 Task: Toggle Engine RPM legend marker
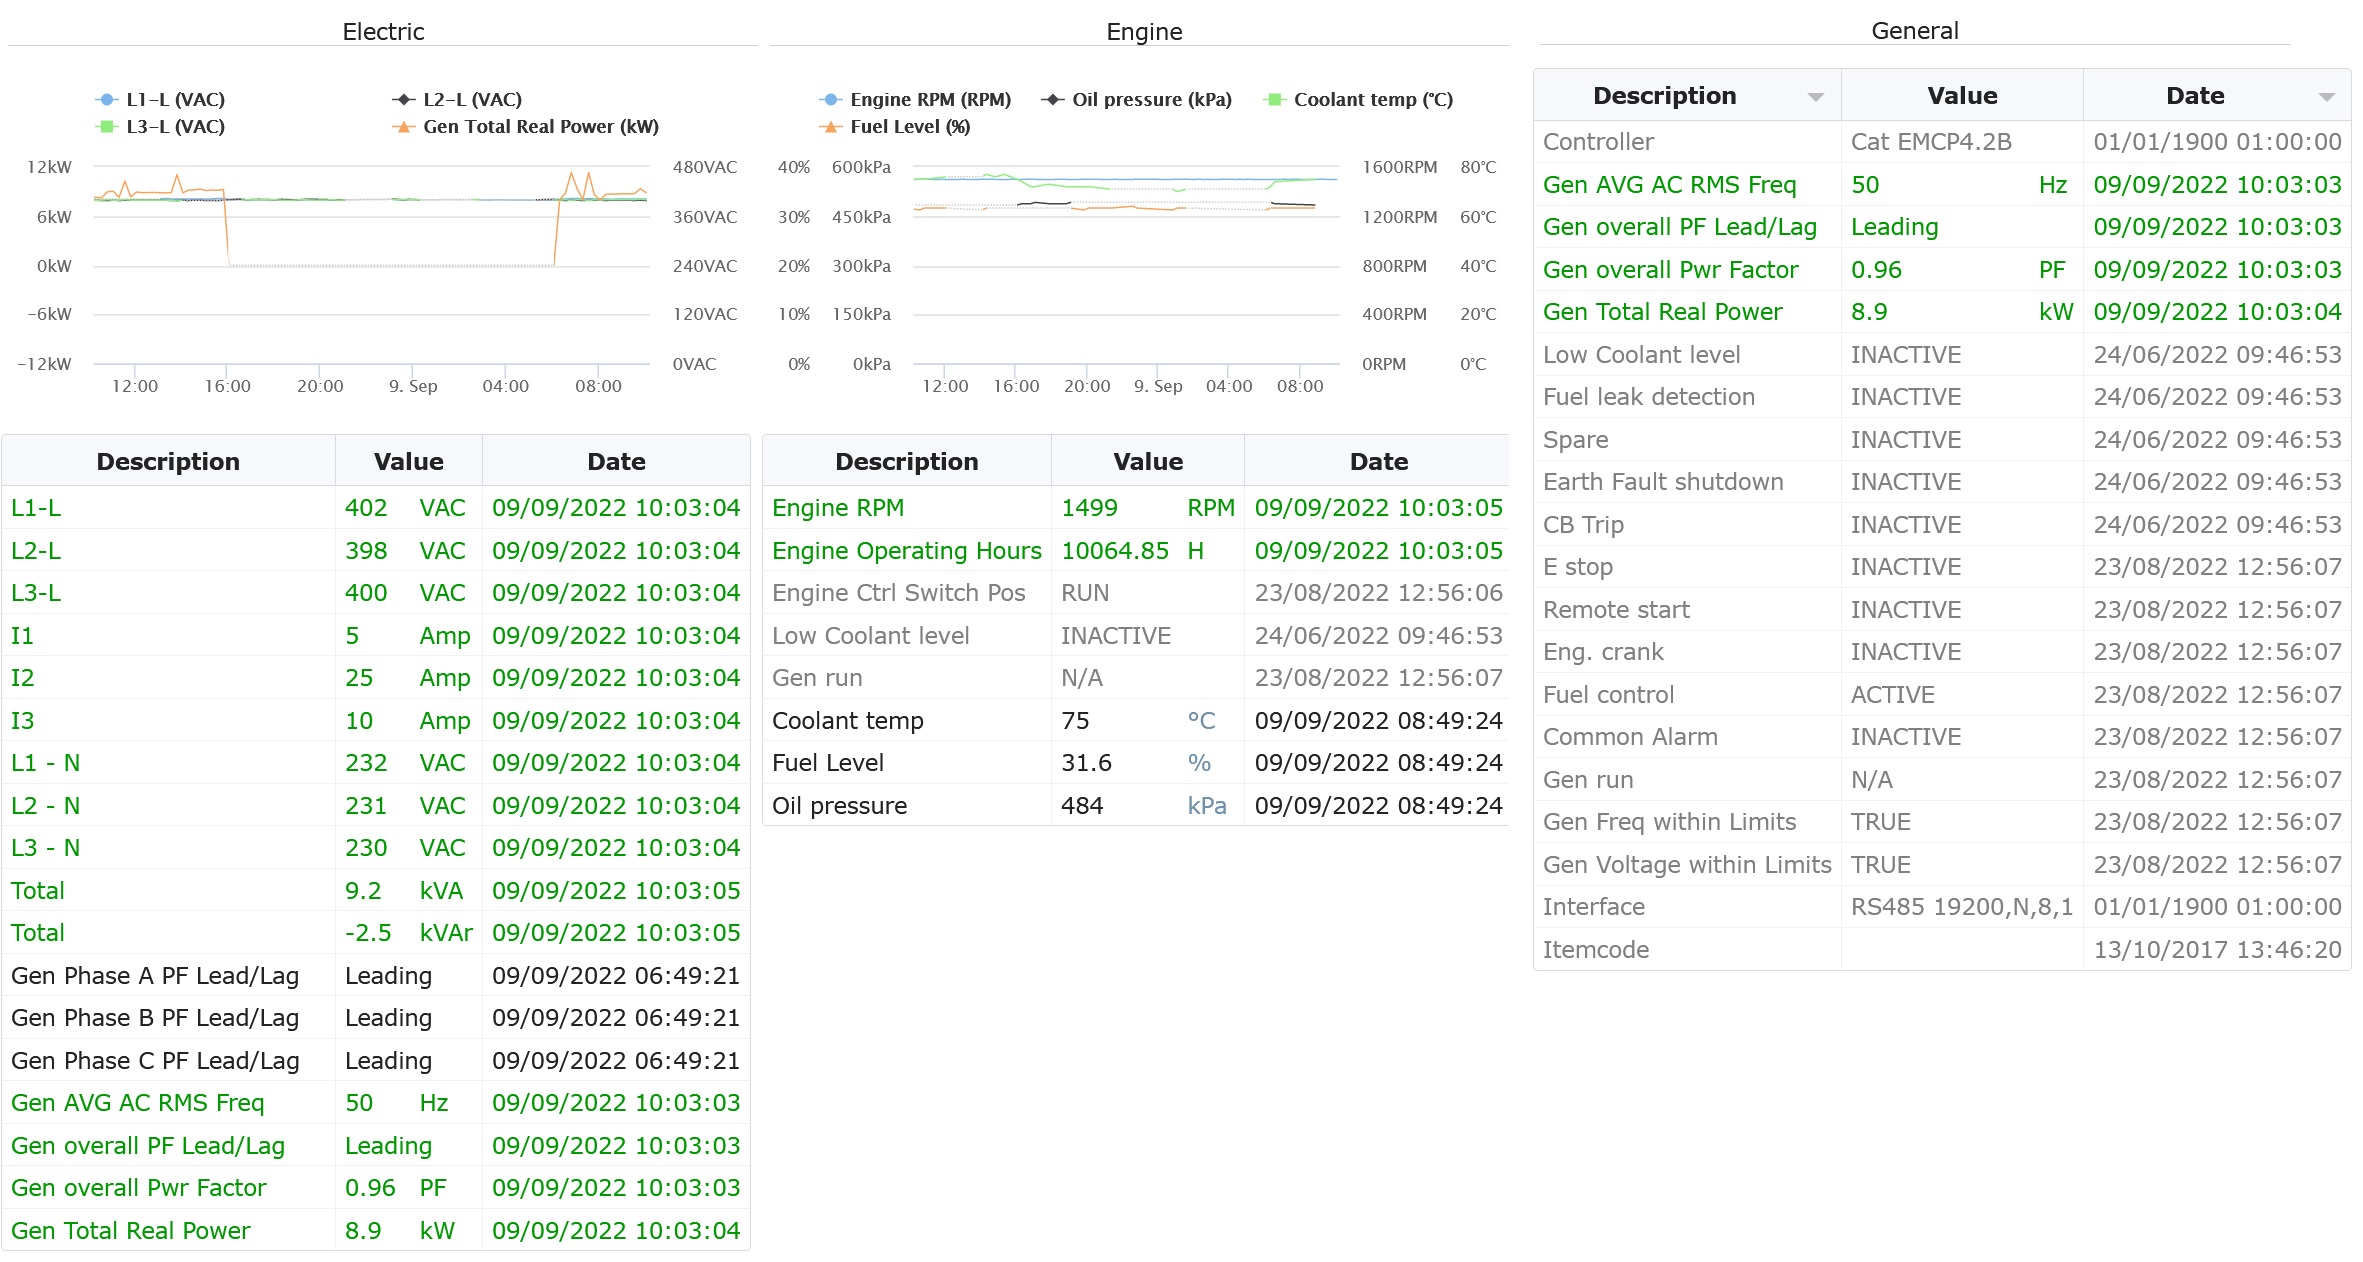point(830,100)
